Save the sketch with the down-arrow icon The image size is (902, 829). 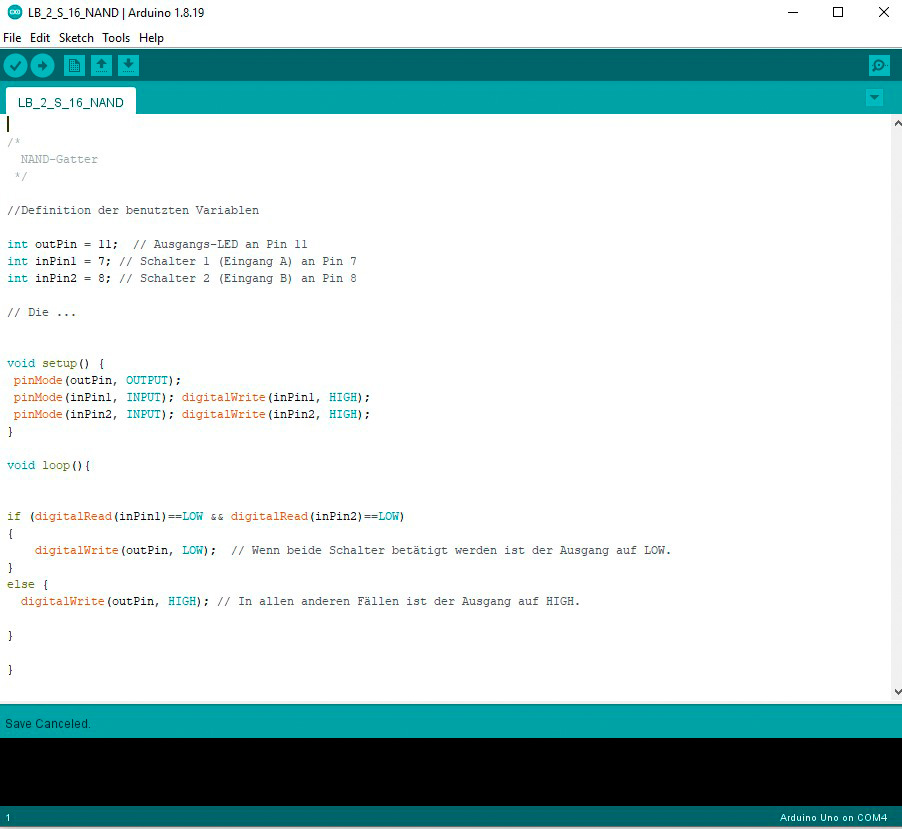point(128,66)
